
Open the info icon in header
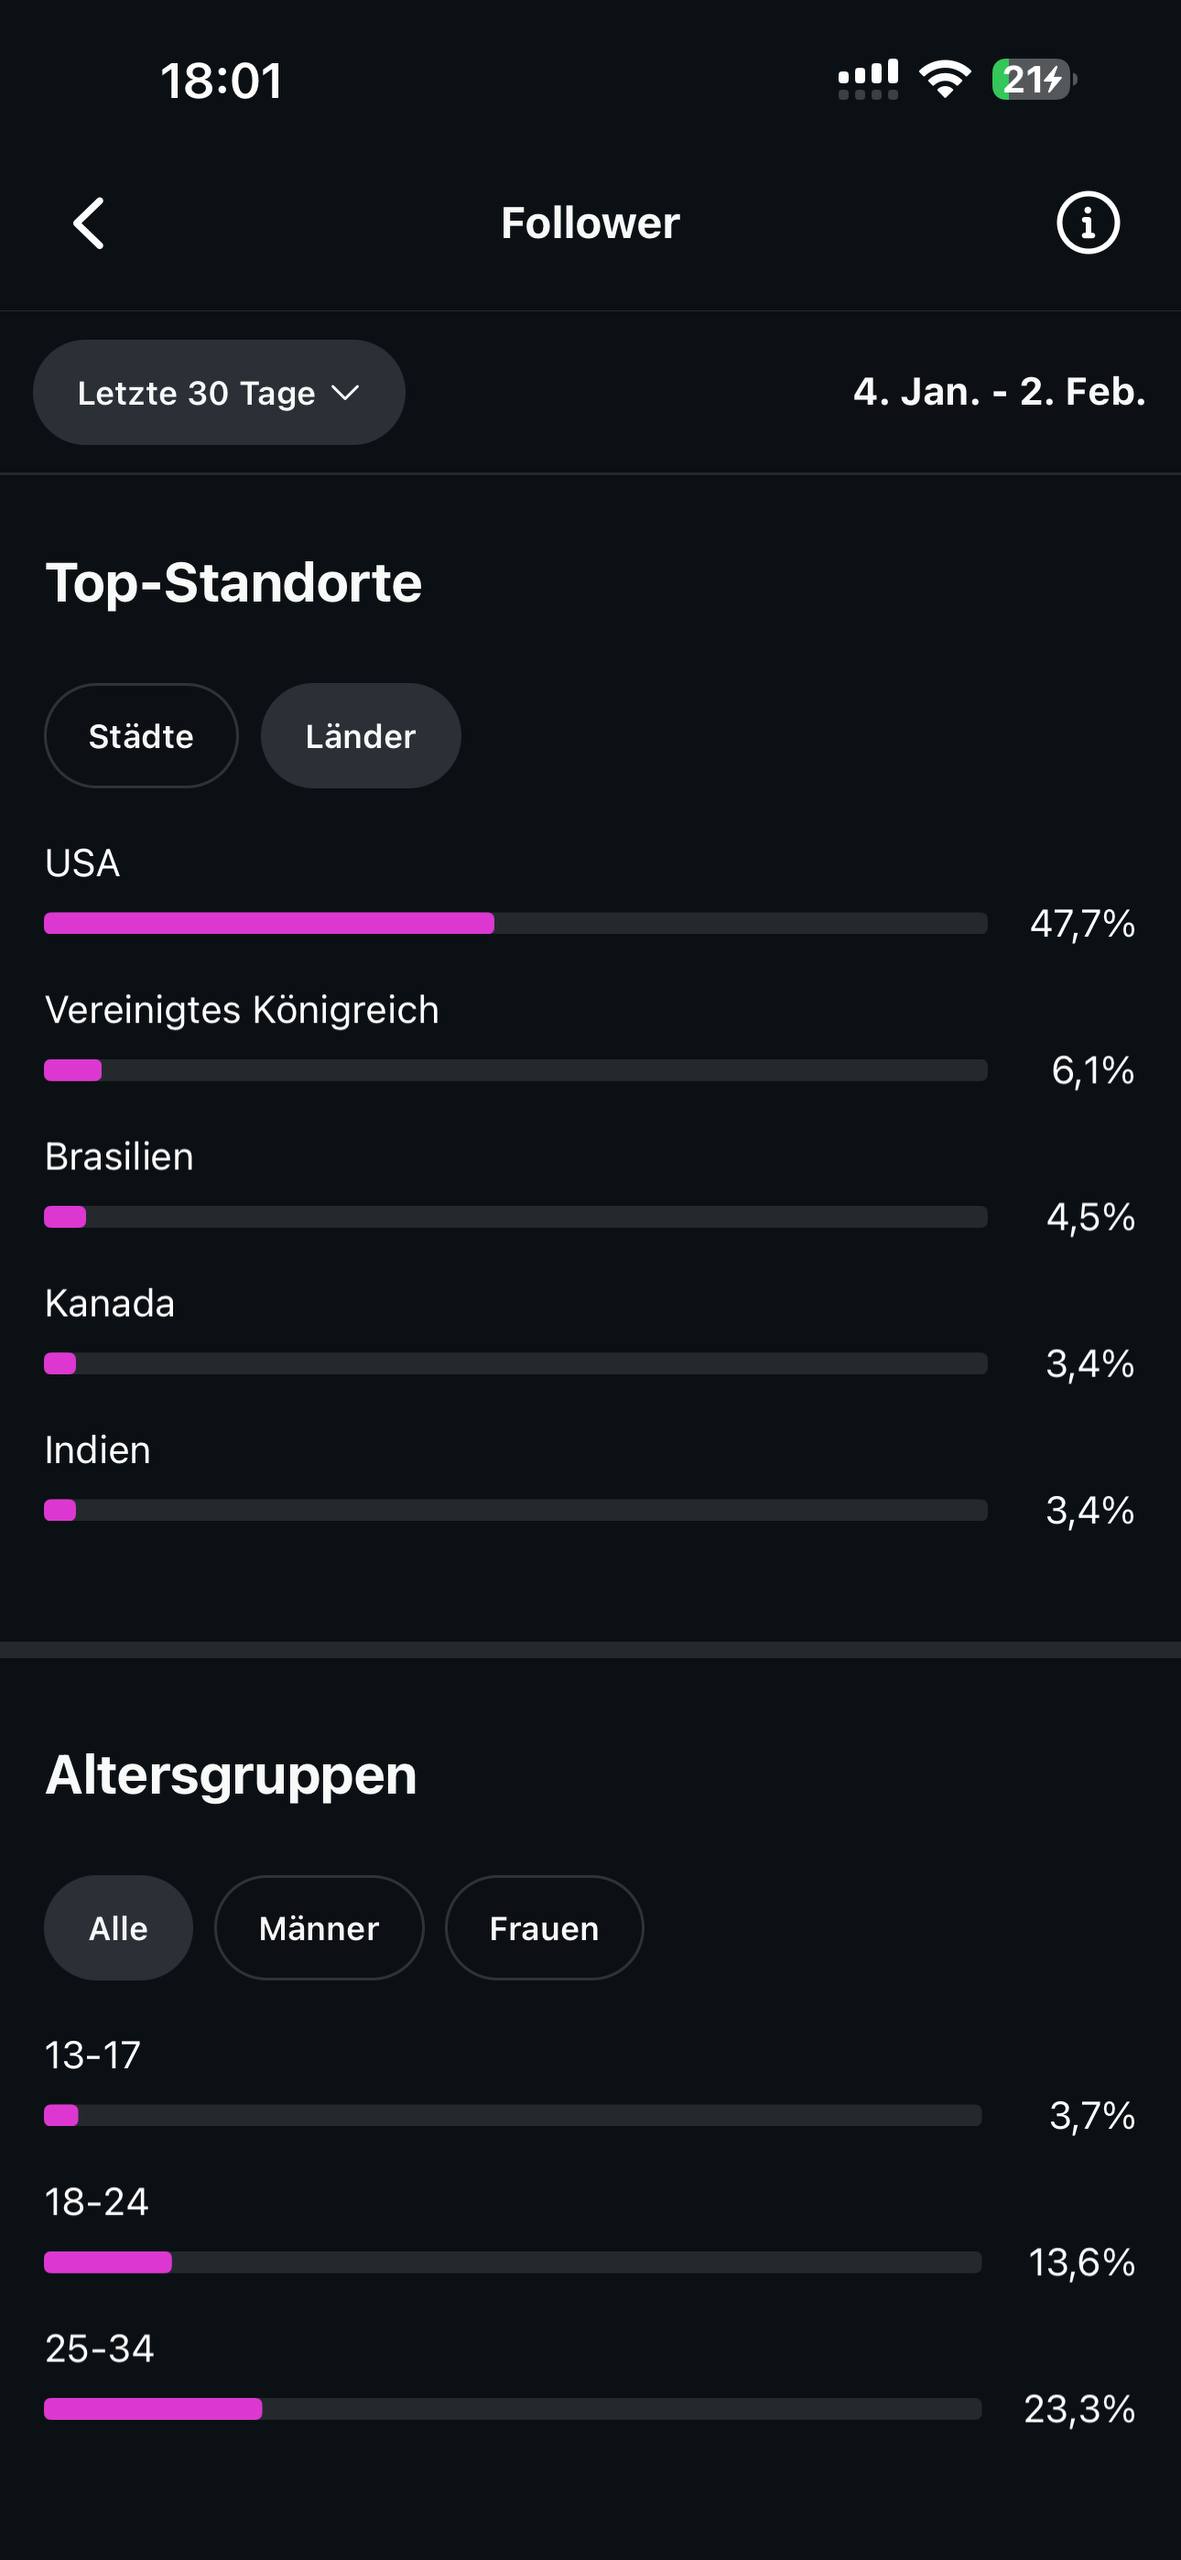[x=1087, y=222]
